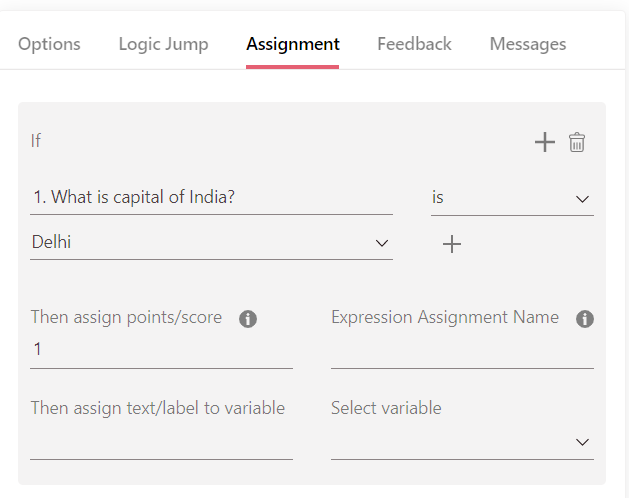Click the Select variable chevron arrow
Image resolution: width=629 pixels, height=498 pixels.
click(x=582, y=442)
